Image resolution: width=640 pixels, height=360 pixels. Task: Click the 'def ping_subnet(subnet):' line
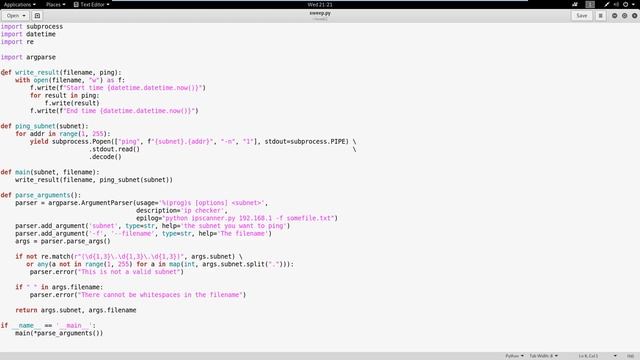tap(44, 126)
